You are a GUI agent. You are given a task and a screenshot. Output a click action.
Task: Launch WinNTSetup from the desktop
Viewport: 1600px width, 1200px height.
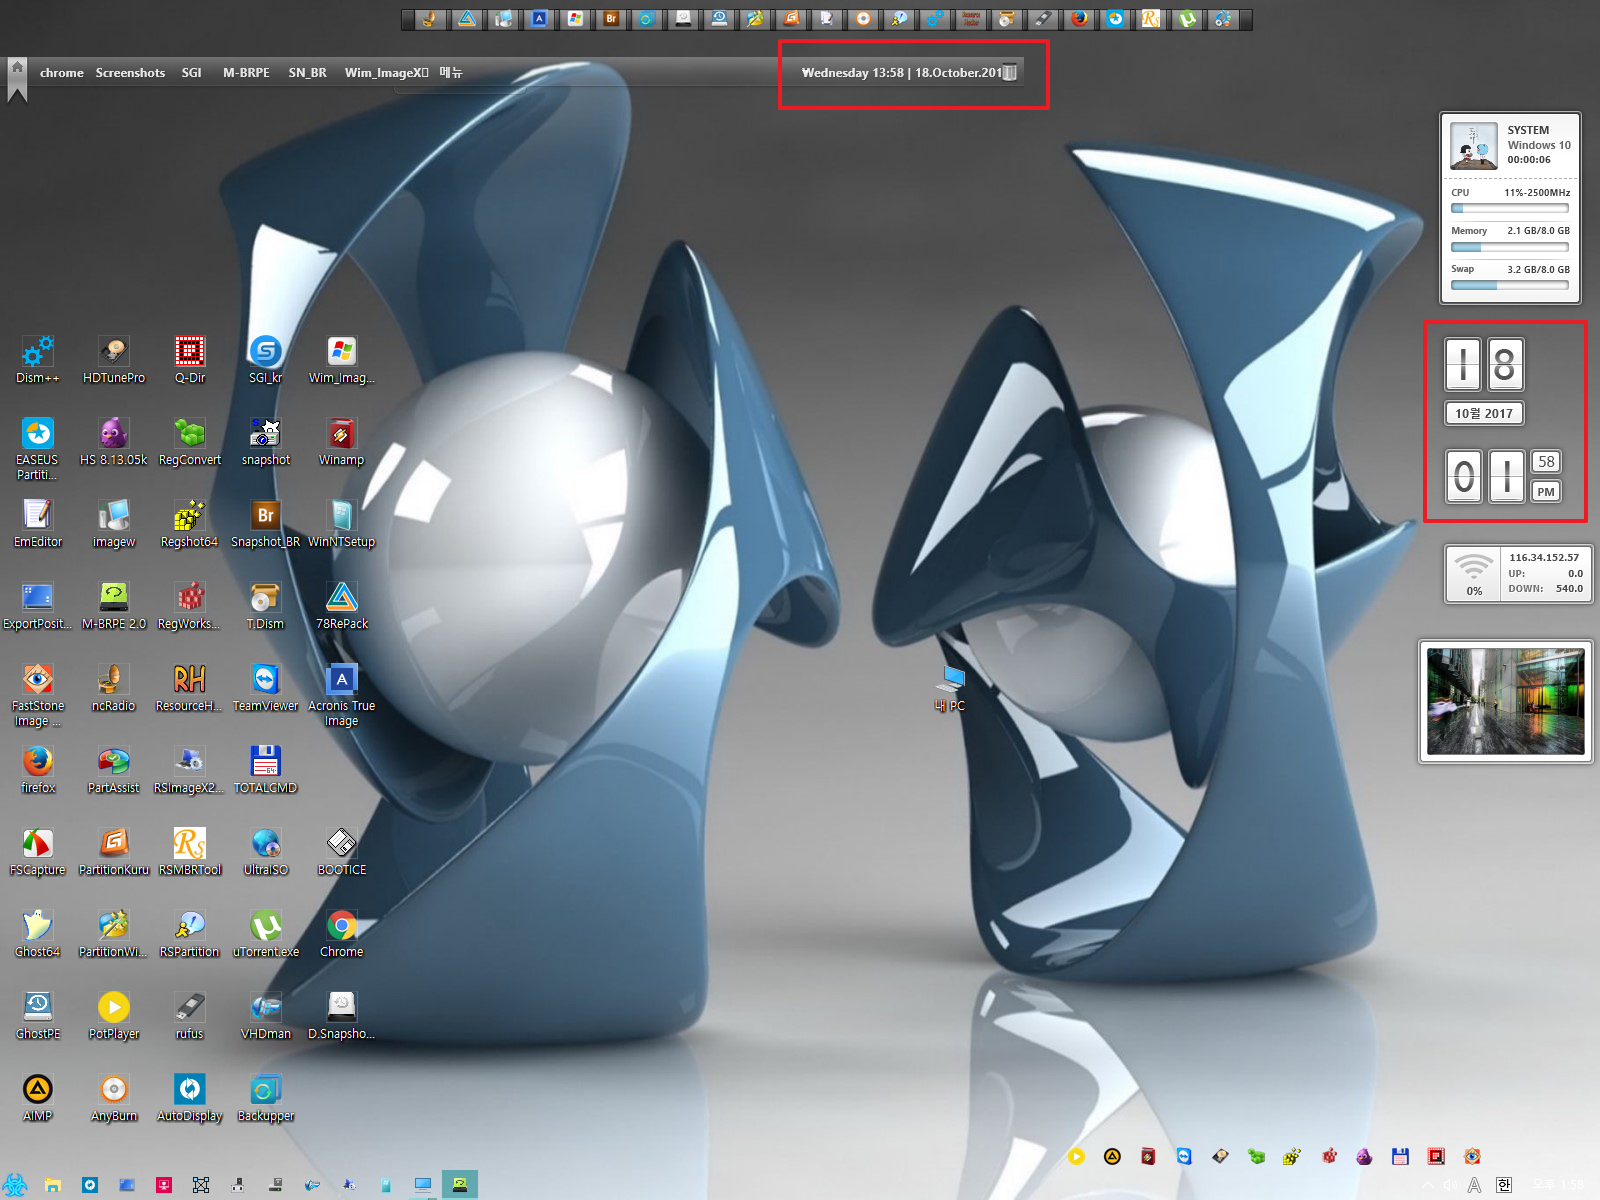[x=342, y=524]
